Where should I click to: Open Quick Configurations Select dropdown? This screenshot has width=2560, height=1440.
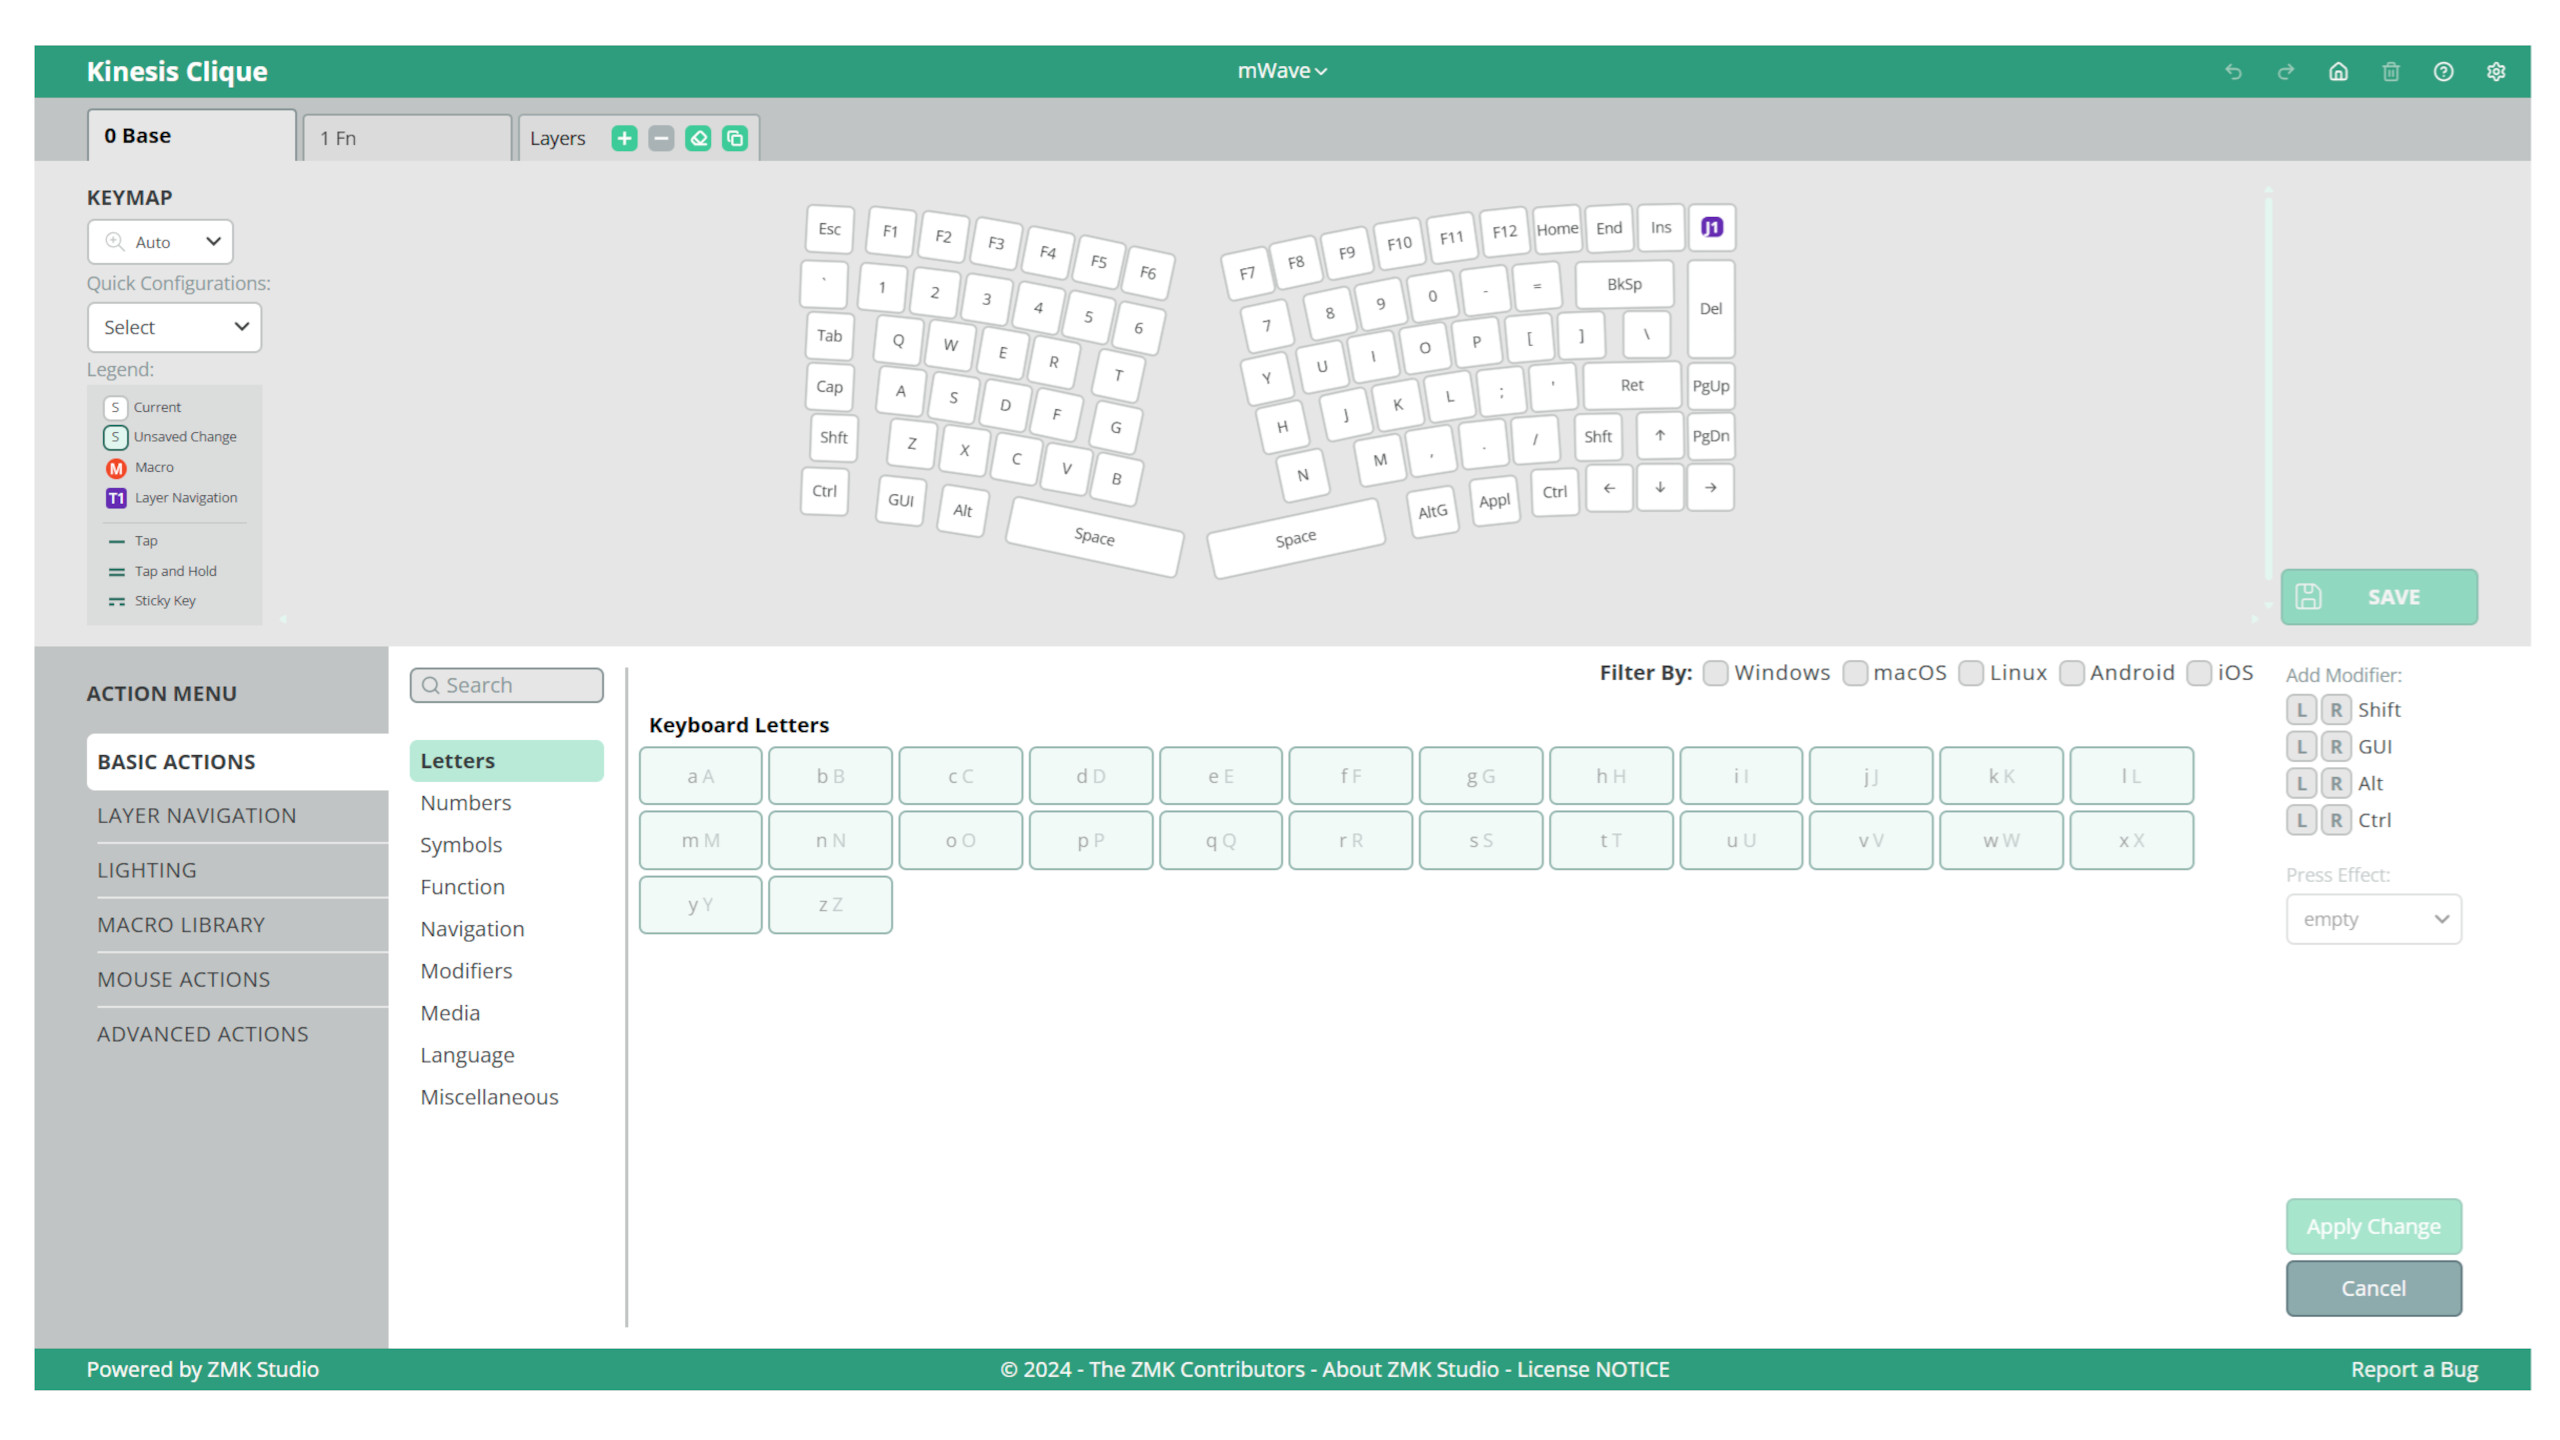174,327
